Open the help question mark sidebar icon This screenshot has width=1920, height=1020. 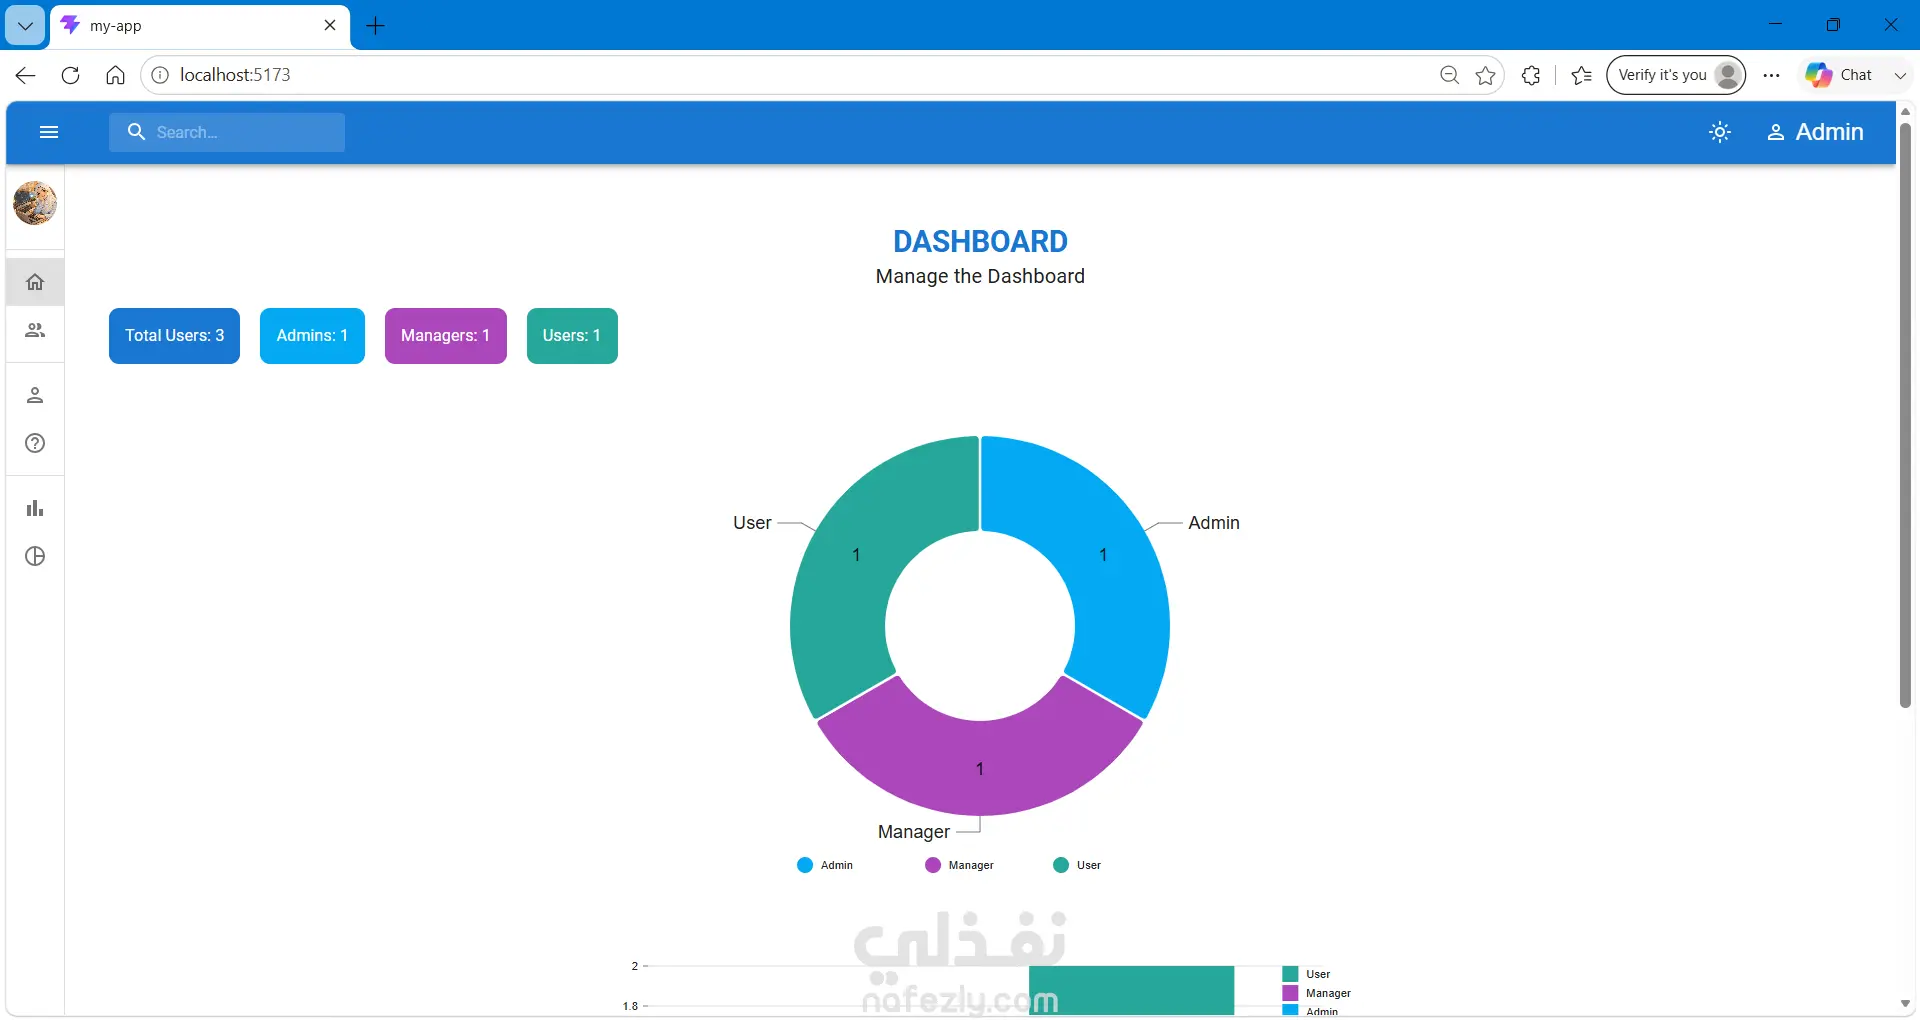click(x=35, y=443)
